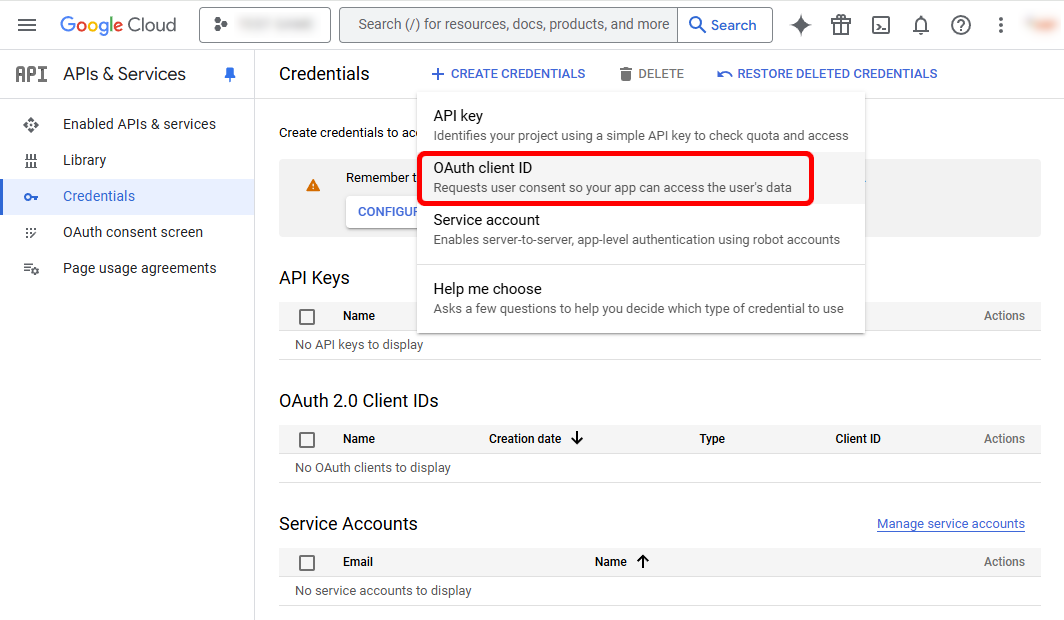Click the Search button

(725, 25)
